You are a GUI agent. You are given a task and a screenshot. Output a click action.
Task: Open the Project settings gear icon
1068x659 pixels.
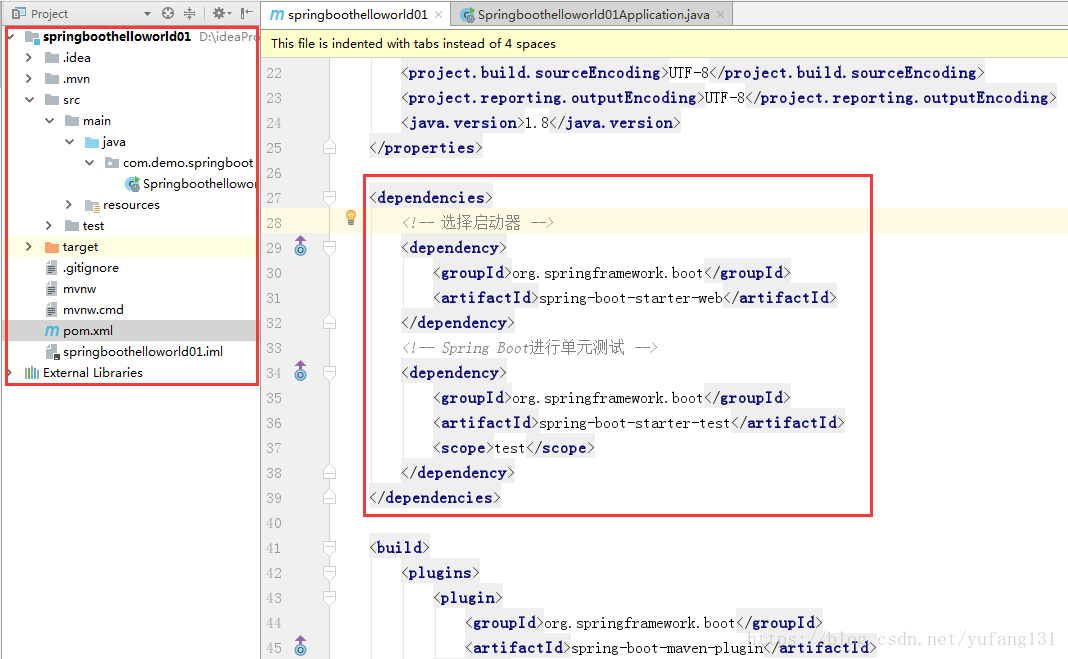point(219,13)
